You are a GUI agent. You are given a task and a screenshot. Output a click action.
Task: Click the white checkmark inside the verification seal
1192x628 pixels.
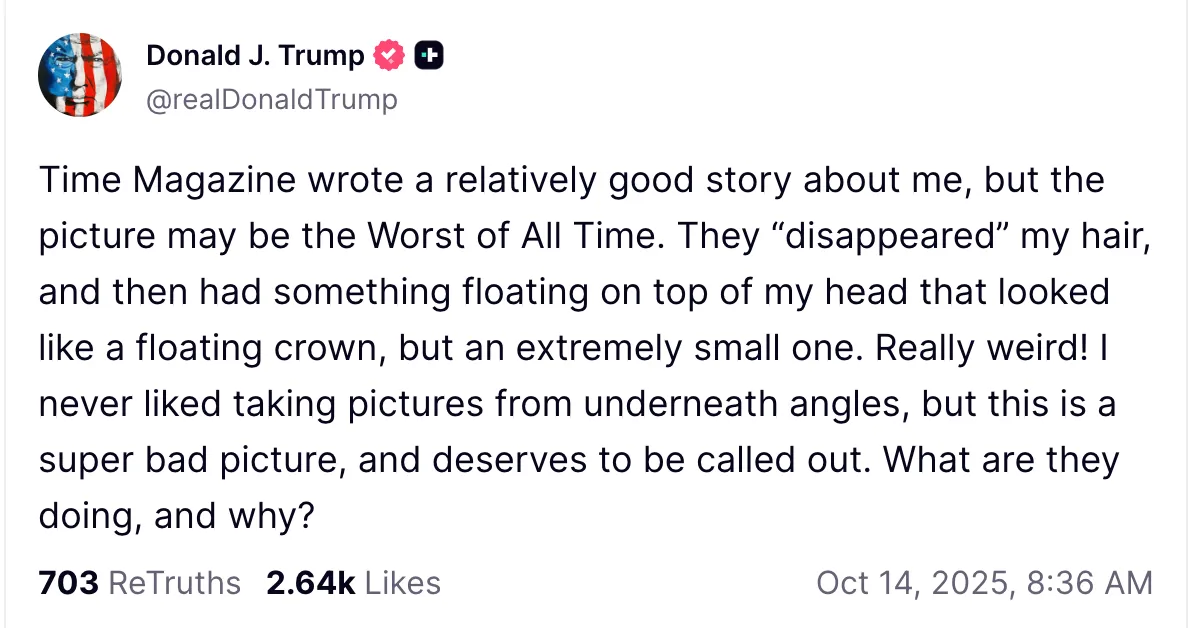click(x=388, y=56)
